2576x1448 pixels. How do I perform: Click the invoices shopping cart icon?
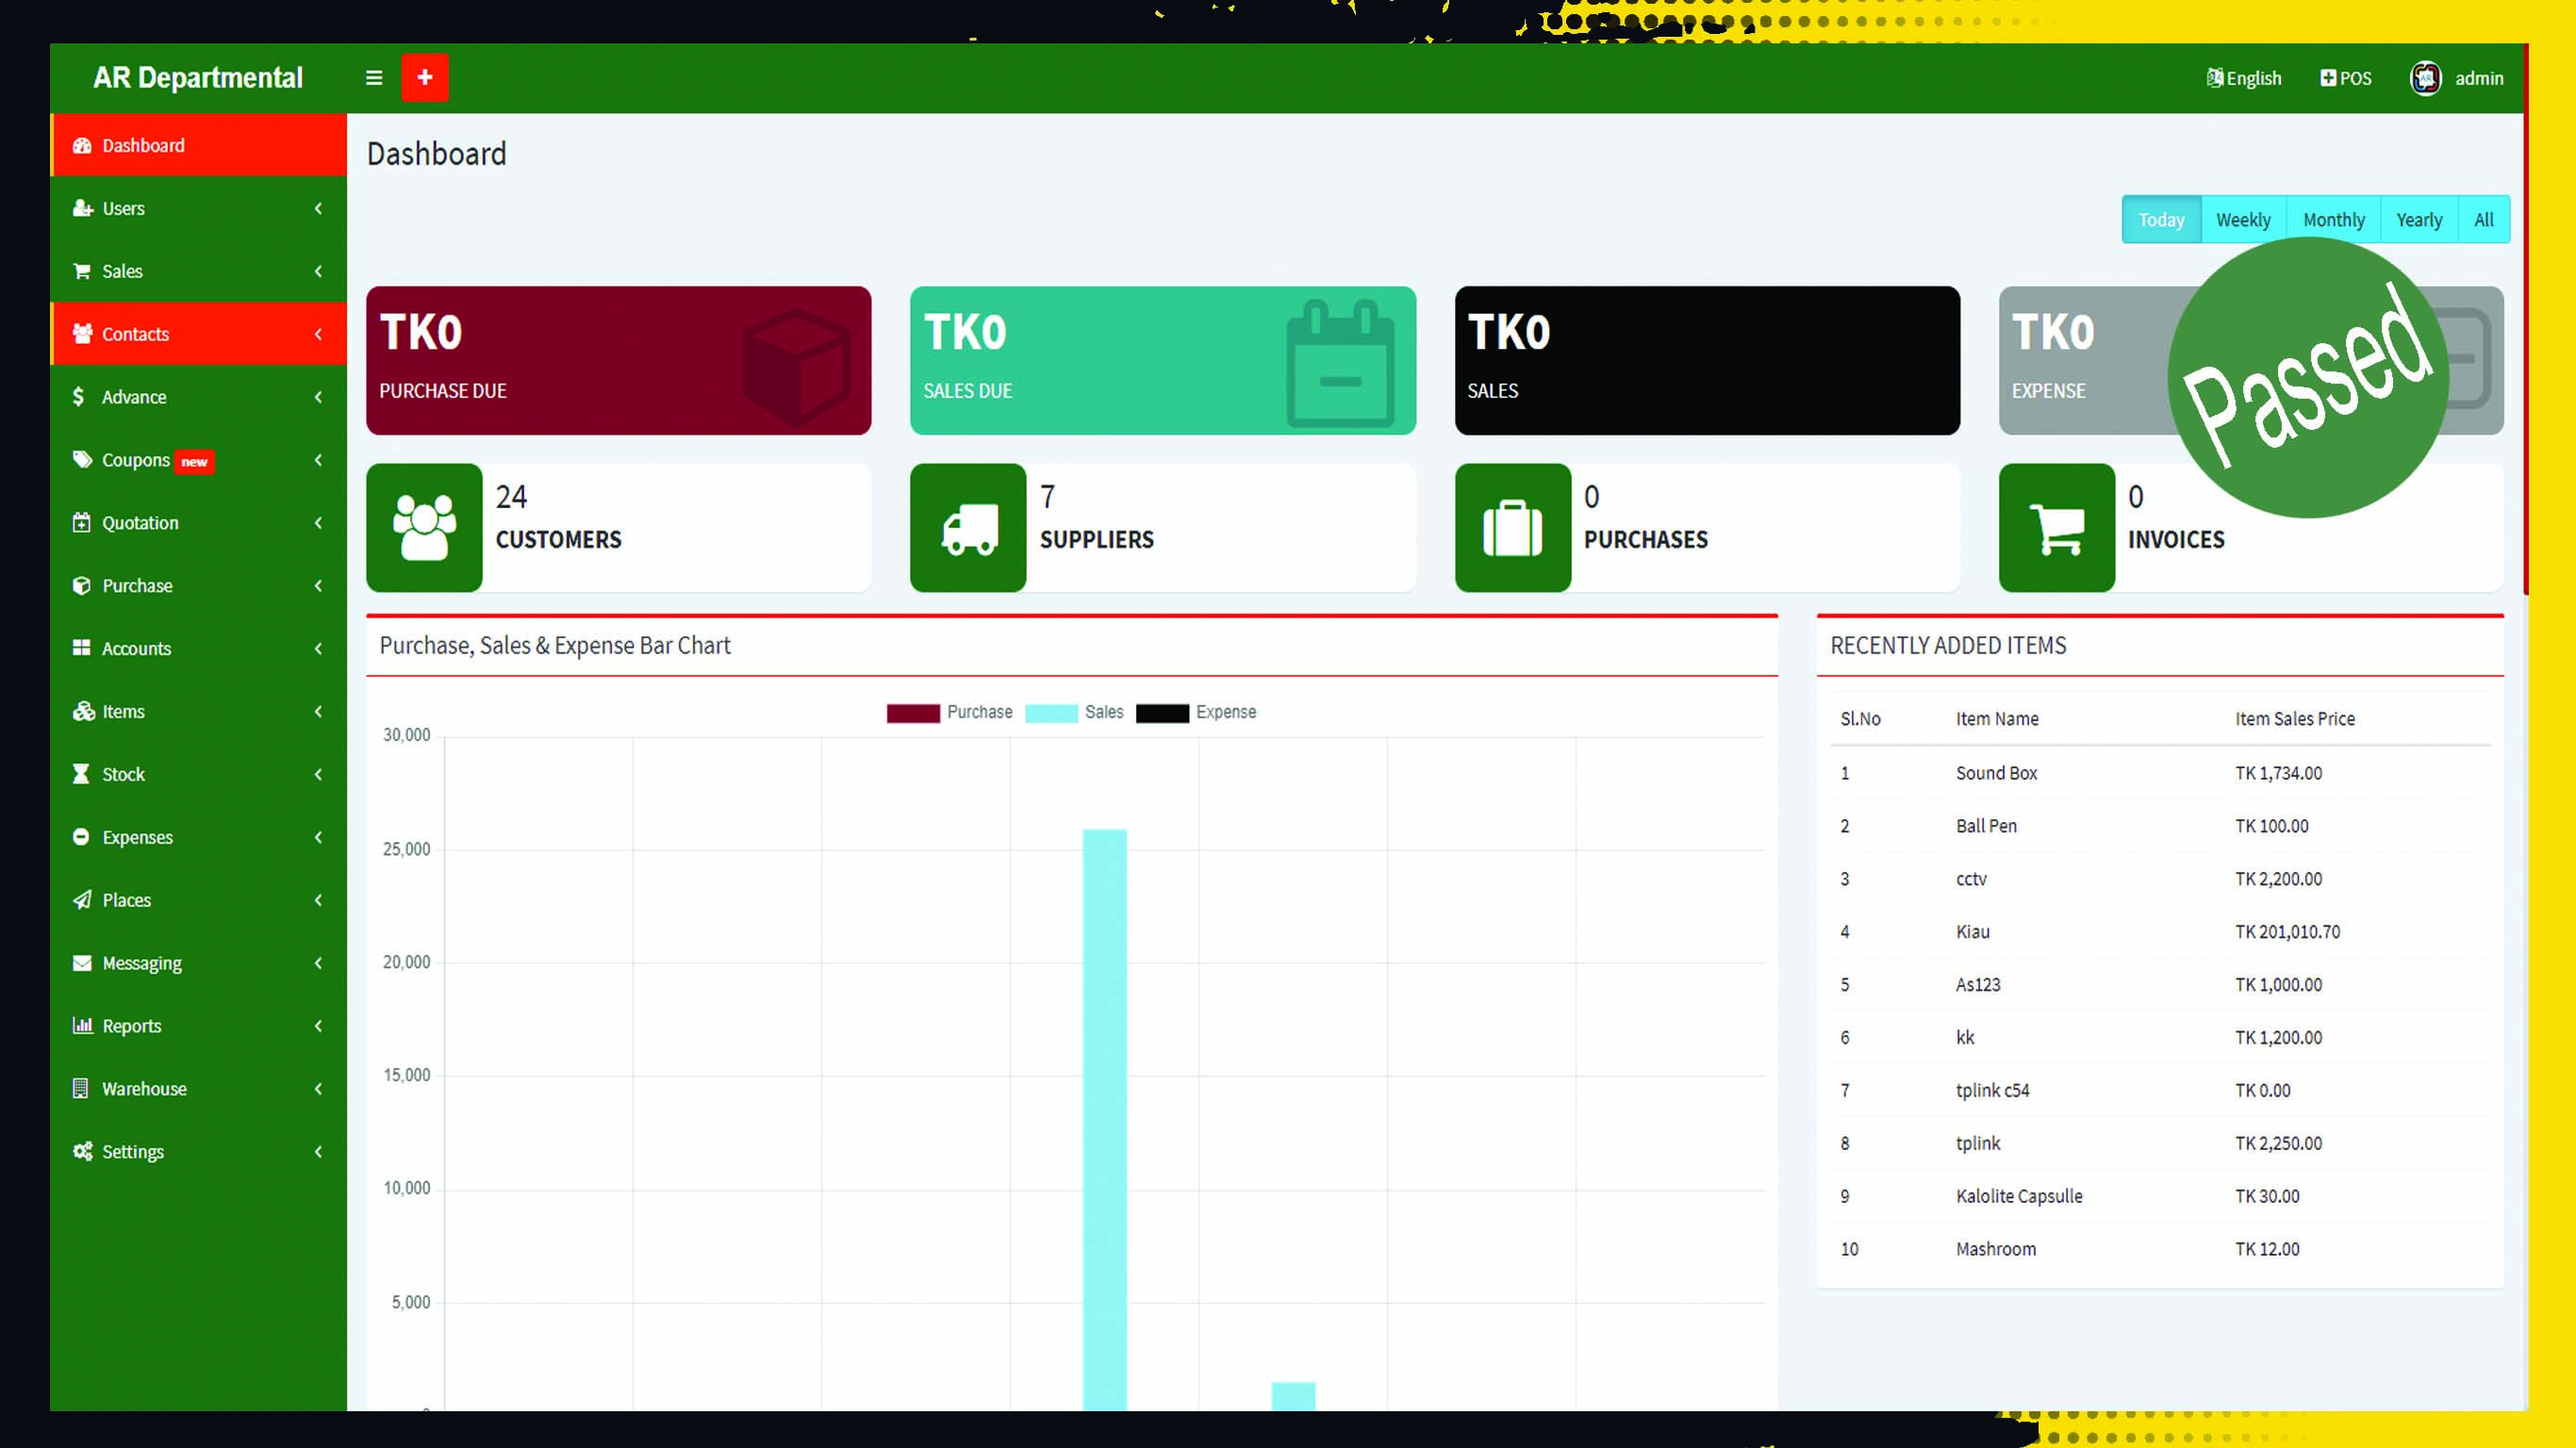[2056, 528]
